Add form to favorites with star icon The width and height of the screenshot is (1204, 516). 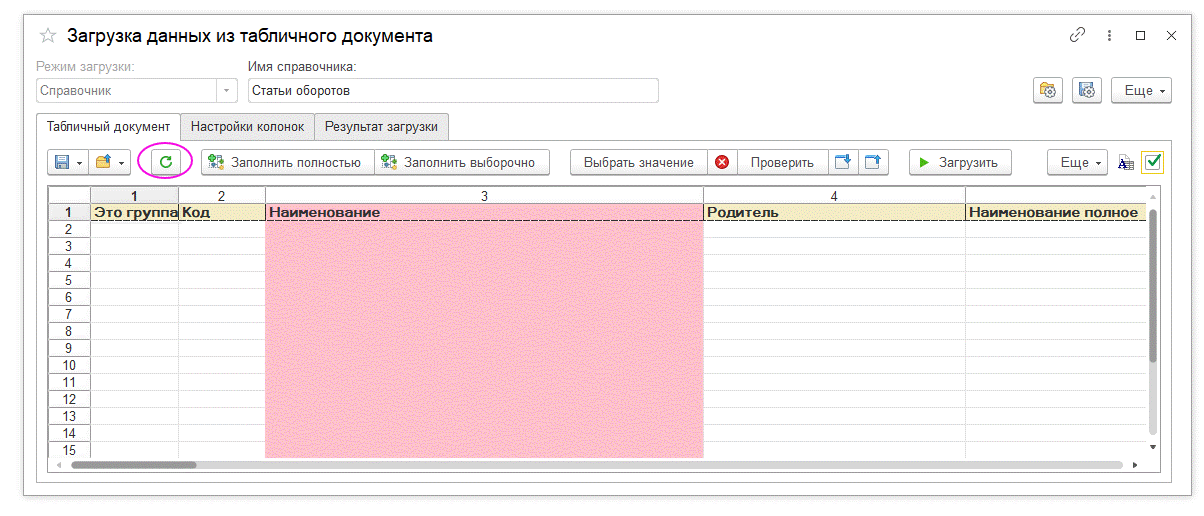[47, 36]
